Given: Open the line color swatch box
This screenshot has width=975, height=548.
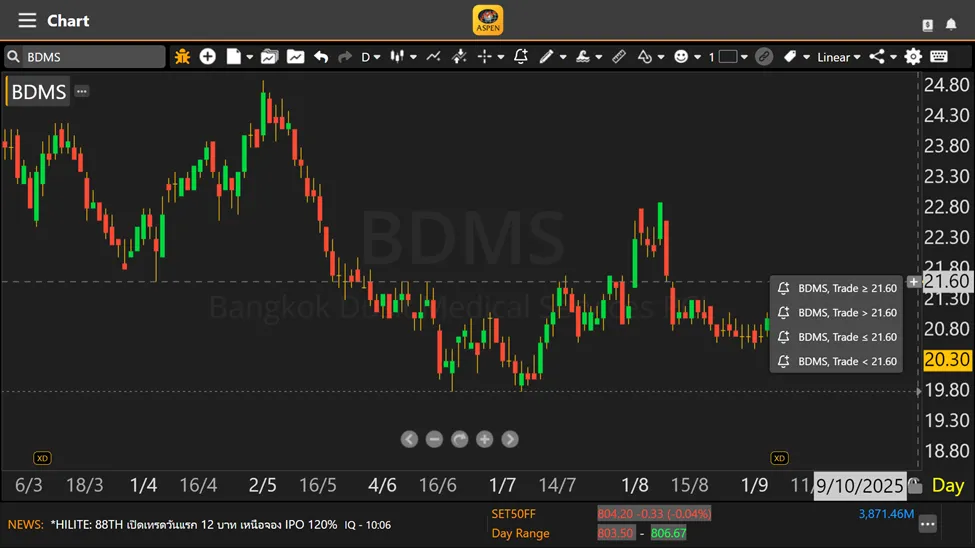Looking at the screenshot, I should (728, 57).
